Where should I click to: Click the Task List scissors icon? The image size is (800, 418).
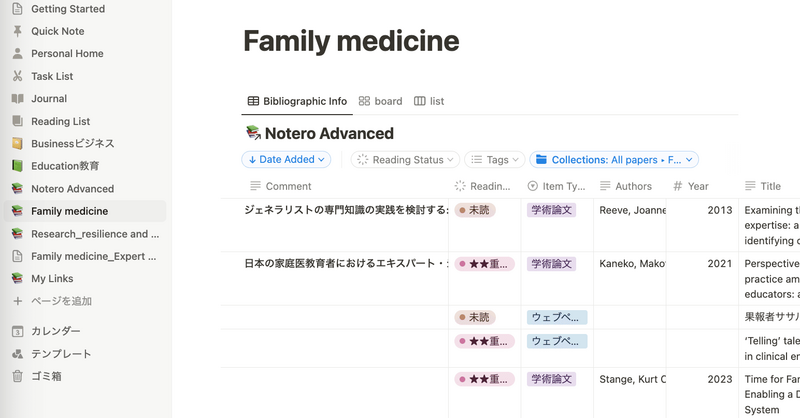(17, 76)
